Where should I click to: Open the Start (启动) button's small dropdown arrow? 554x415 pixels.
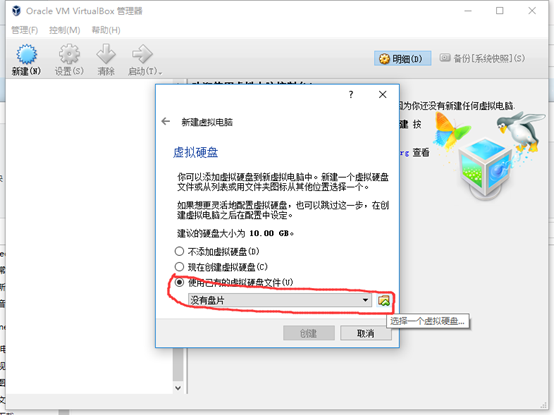pyautogui.click(x=160, y=73)
